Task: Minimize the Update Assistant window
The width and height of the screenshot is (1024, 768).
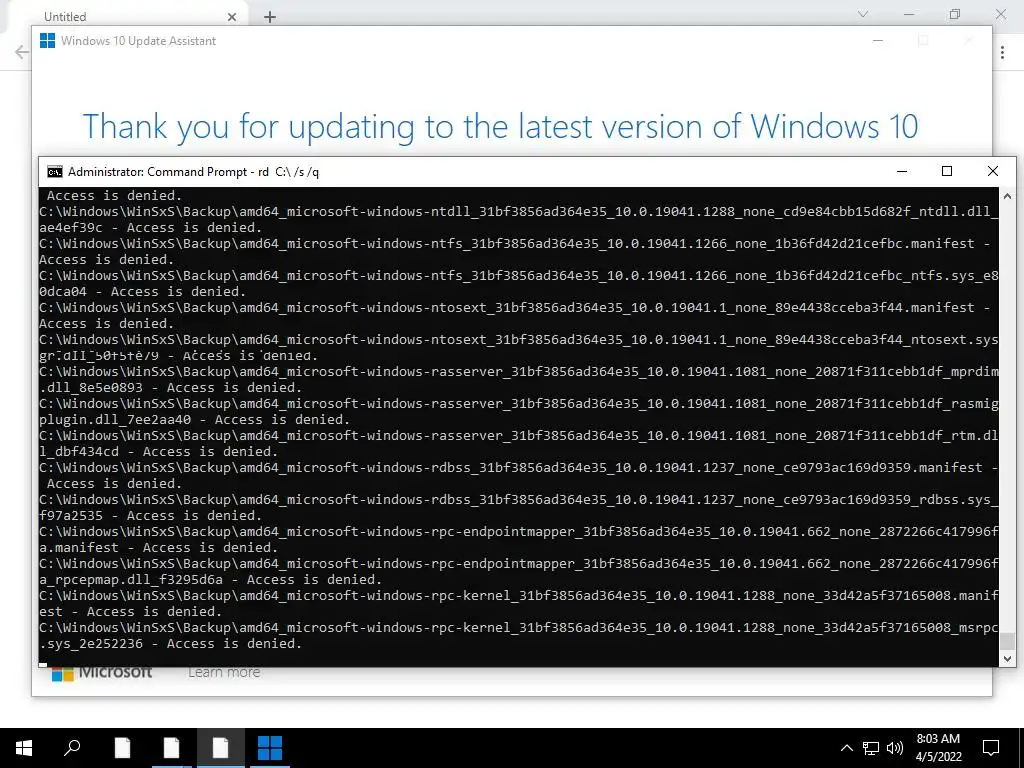Action: pyautogui.click(x=878, y=40)
